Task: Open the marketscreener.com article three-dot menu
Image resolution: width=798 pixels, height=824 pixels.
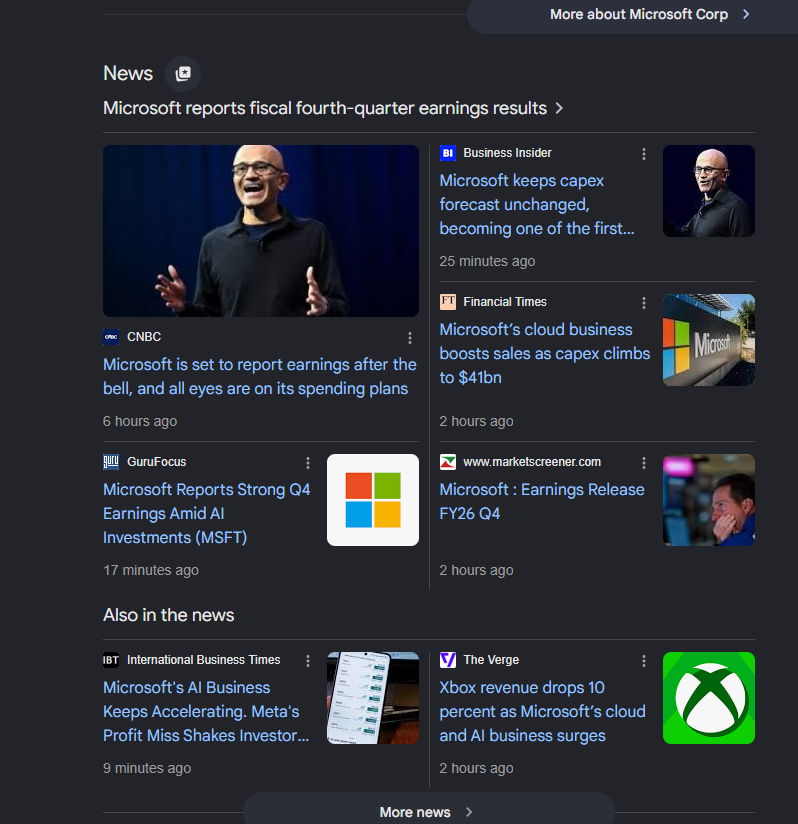Action: 644,463
